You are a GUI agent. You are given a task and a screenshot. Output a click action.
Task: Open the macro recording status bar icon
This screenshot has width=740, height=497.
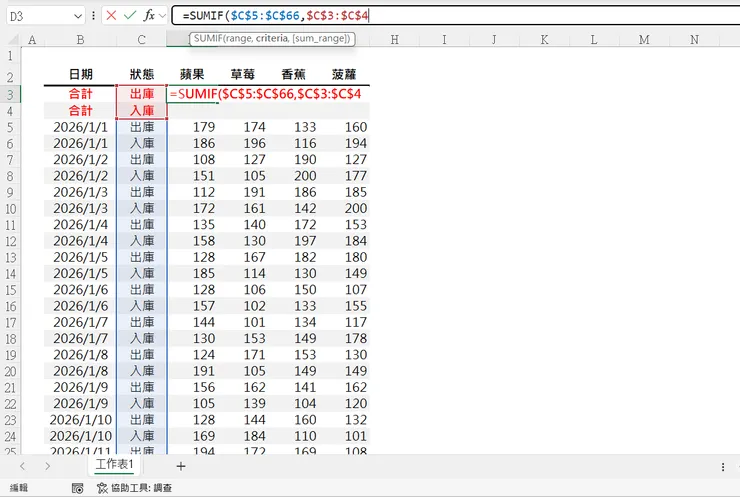(x=77, y=488)
